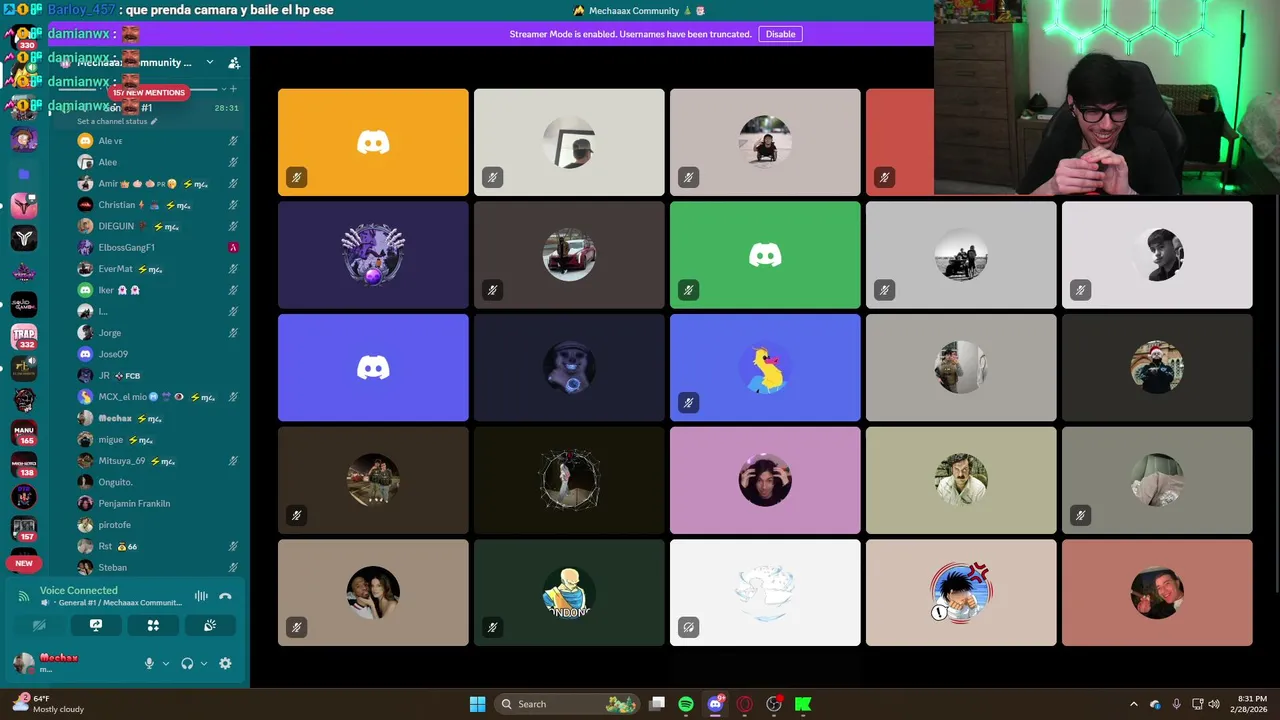Open the soundboard button

click(210, 625)
